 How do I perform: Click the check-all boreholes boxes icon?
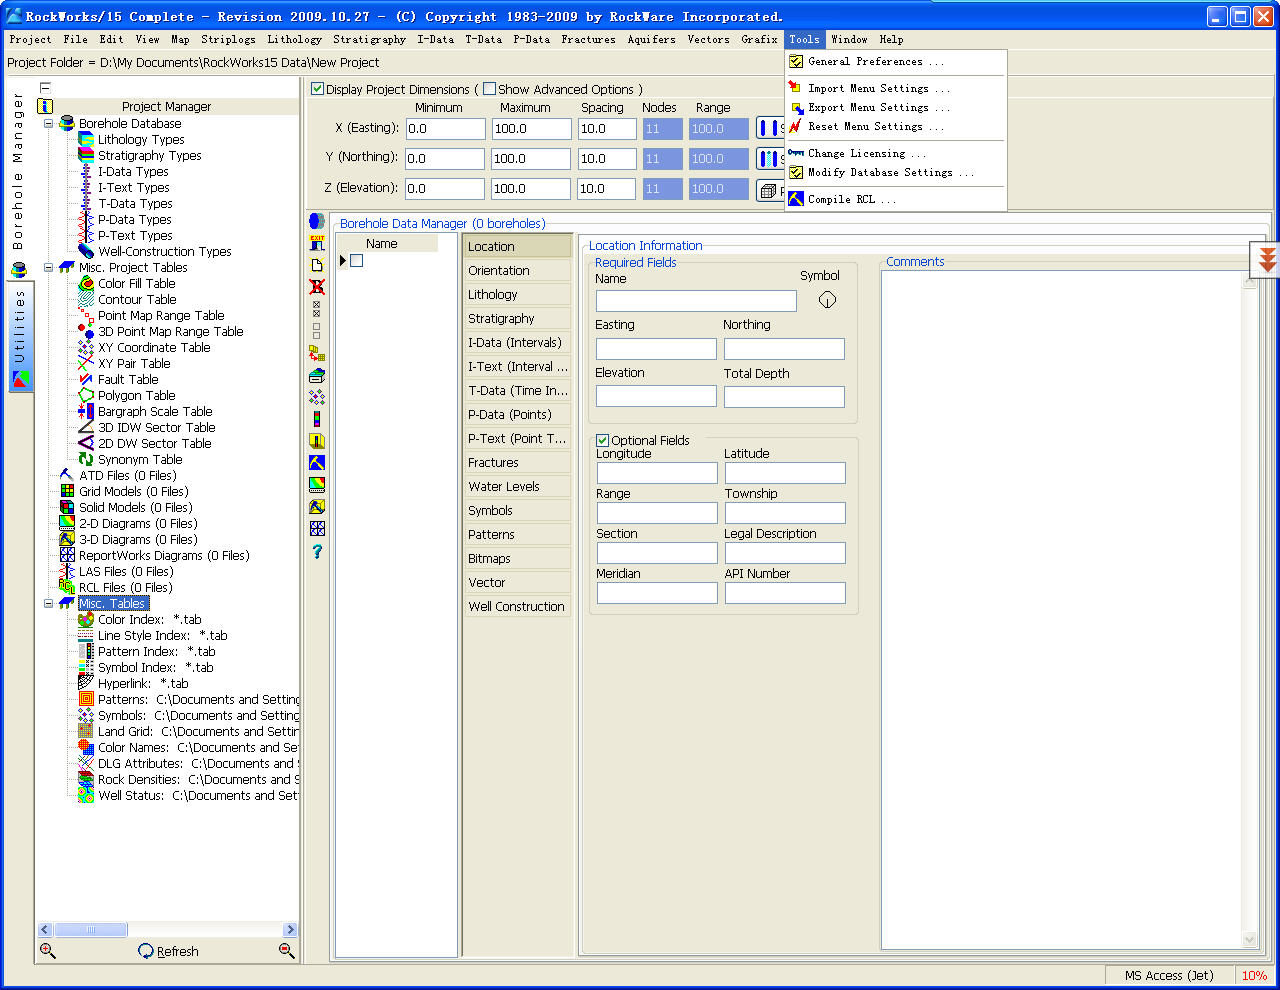coord(317,309)
